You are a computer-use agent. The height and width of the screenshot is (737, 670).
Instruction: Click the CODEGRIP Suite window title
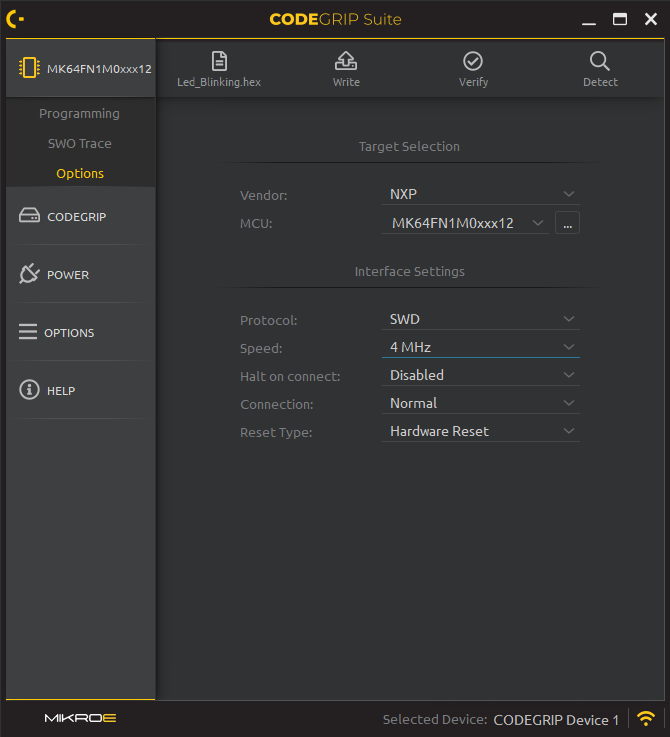tap(335, 19)
